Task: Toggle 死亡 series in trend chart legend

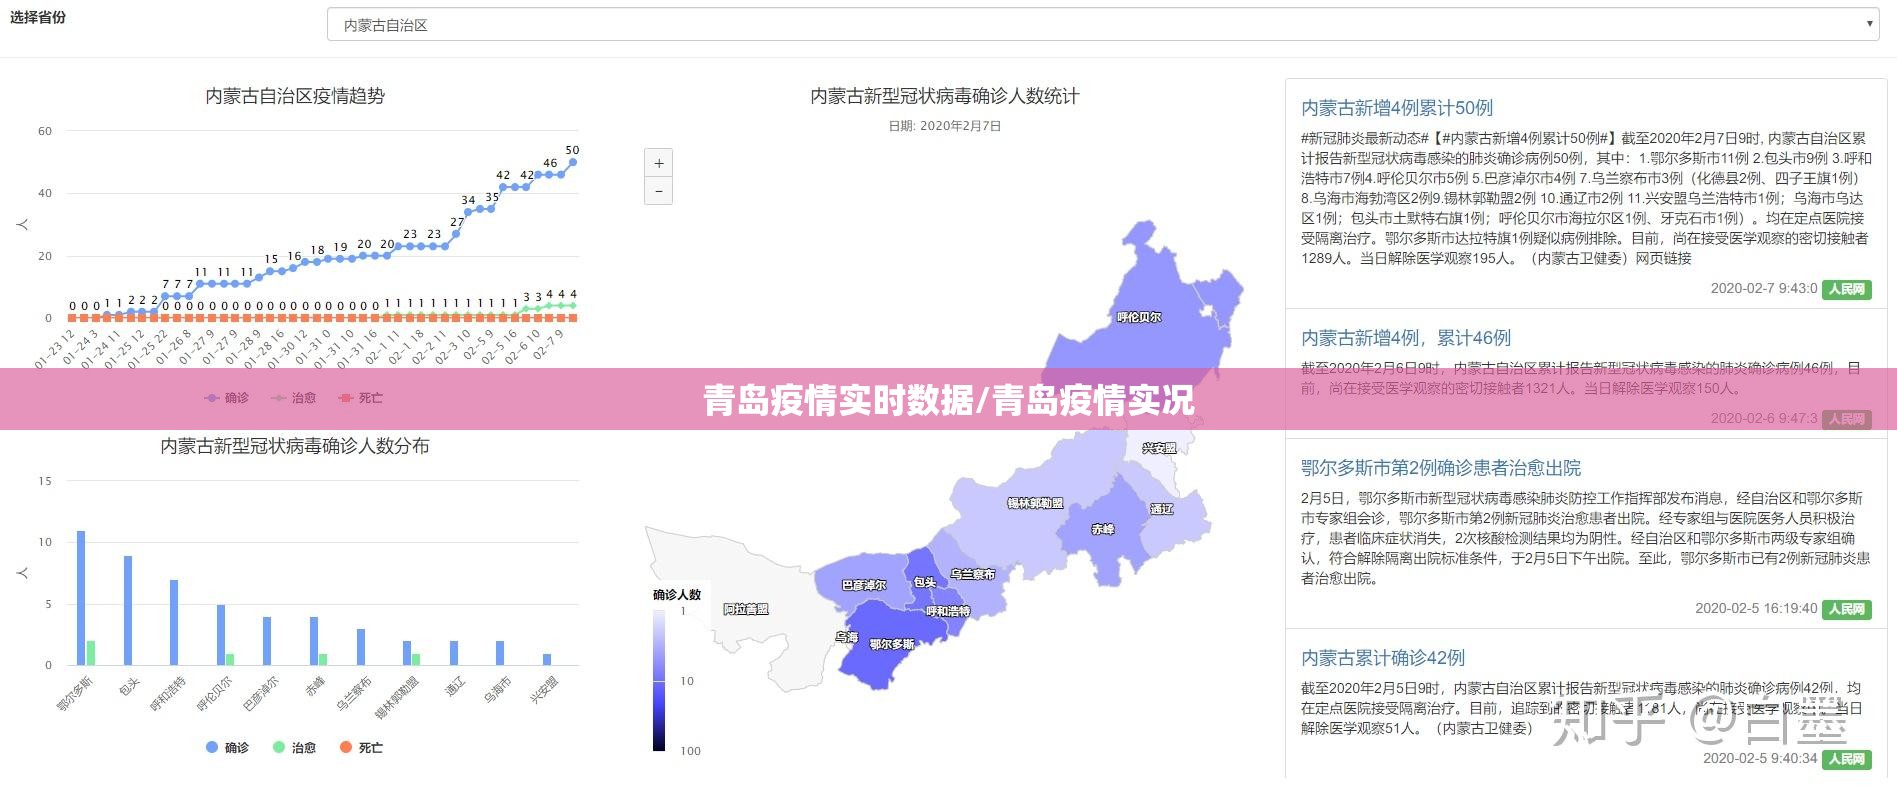Action: tap(360, 398)
